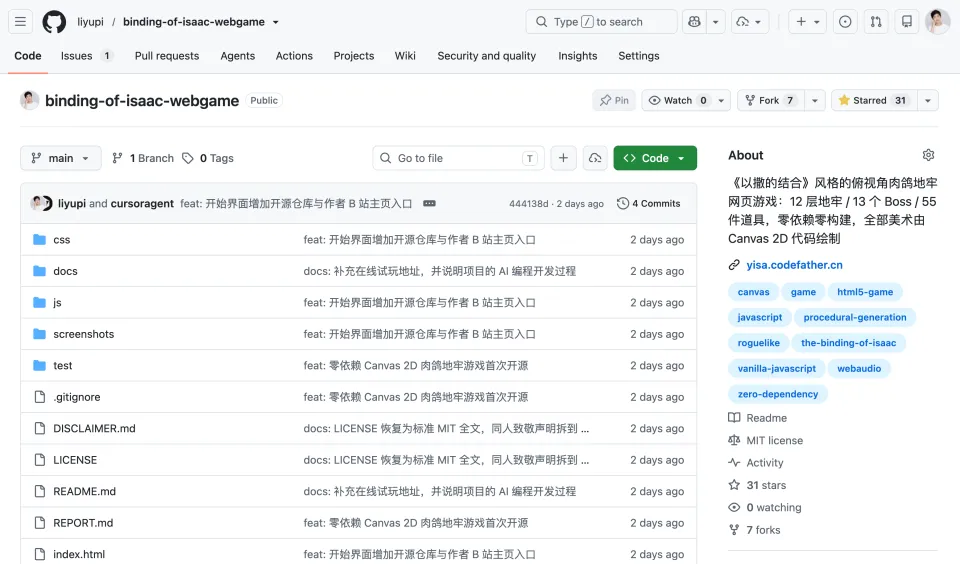Open the Copilot chat icon
Screen dimensions: 960x564
point(694,22)
